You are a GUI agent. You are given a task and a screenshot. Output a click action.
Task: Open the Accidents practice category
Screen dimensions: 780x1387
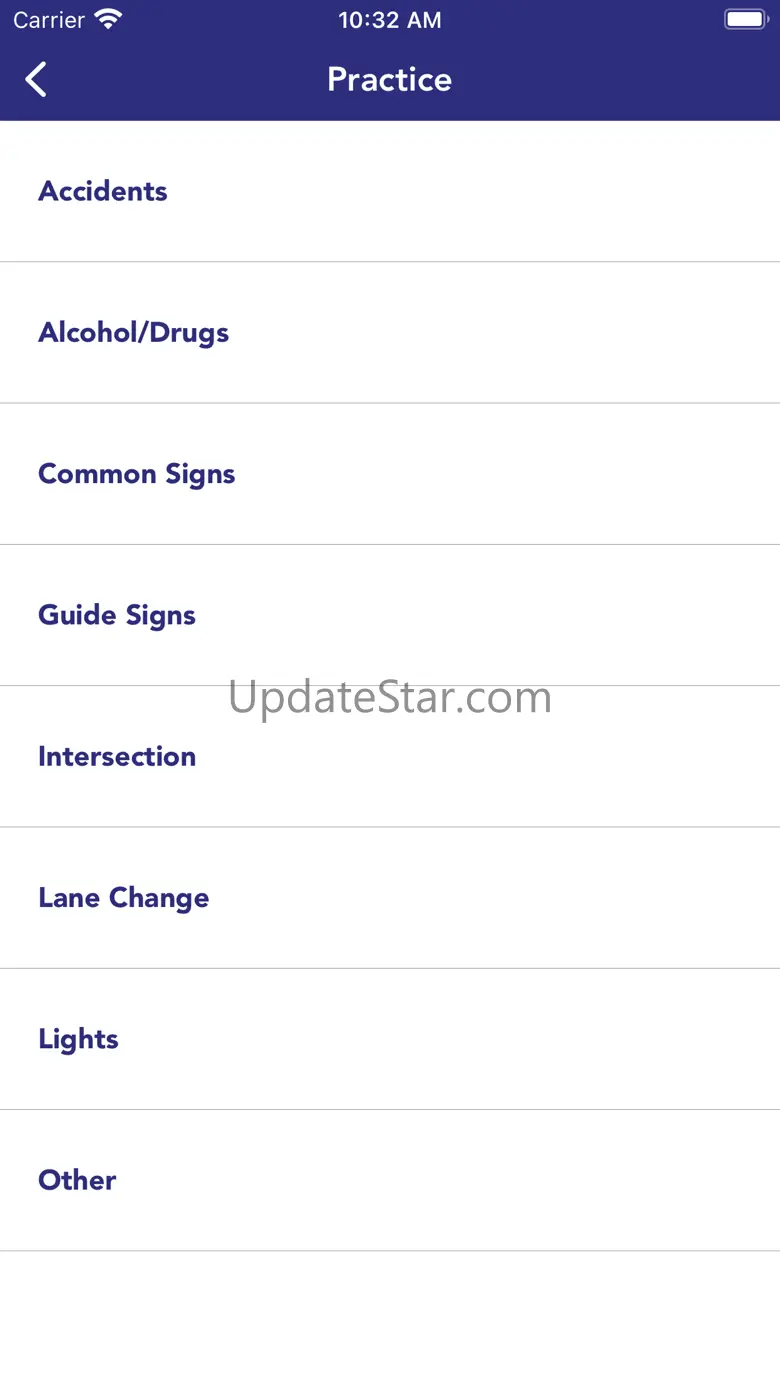[x=103, y=191]
